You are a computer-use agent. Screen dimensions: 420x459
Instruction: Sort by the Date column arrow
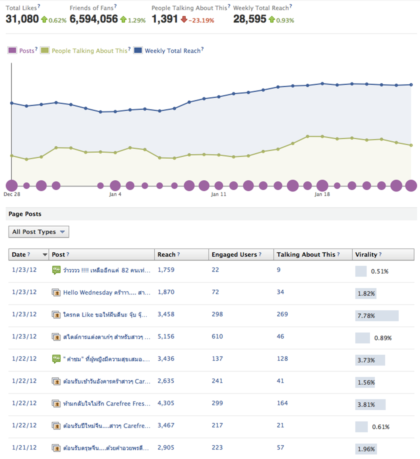click(45, 255)
